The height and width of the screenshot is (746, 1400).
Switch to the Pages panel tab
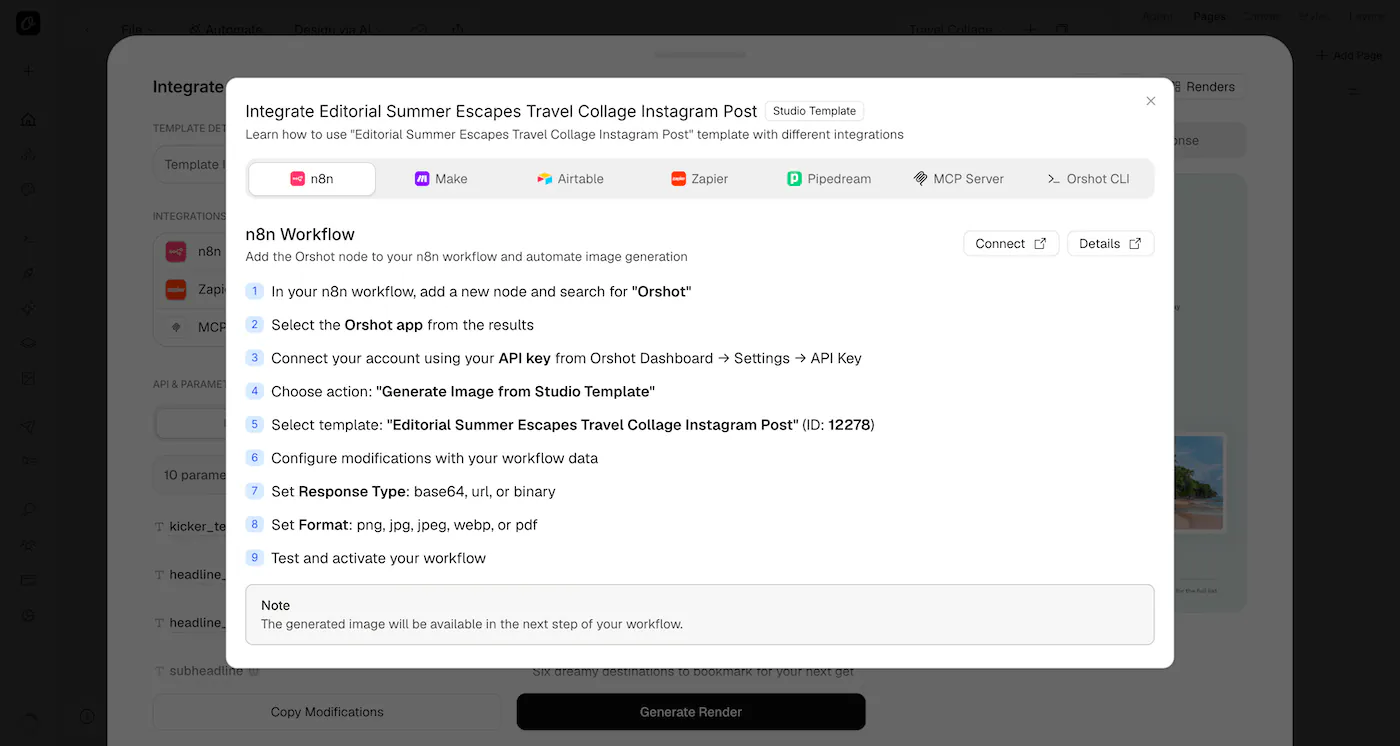[x=1209, y=16]
